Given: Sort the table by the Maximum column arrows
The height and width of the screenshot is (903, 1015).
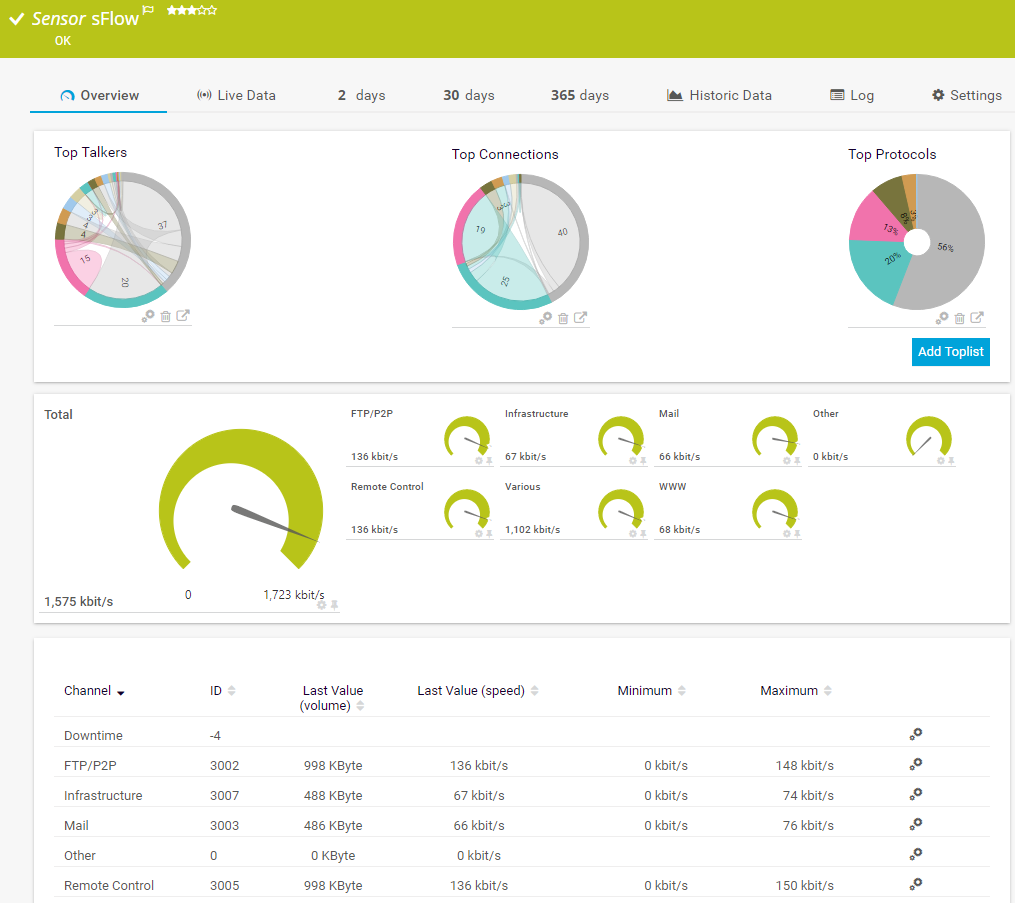Looking at the screenshot, I should coord(830,690).
